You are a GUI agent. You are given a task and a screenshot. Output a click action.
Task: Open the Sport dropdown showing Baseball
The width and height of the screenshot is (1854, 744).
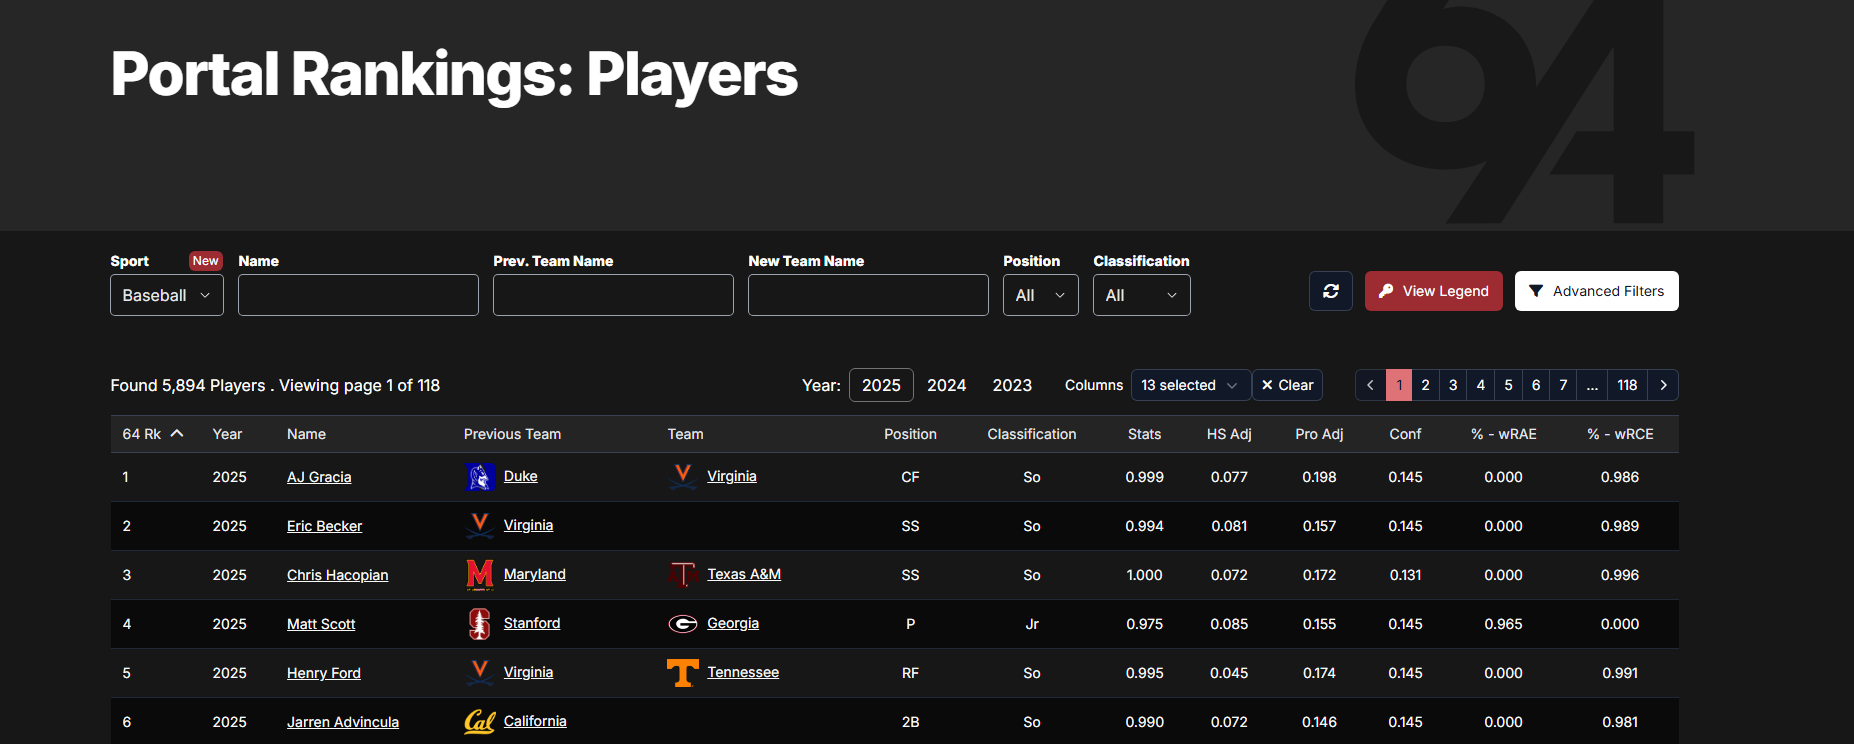click(x=166, y=295)
